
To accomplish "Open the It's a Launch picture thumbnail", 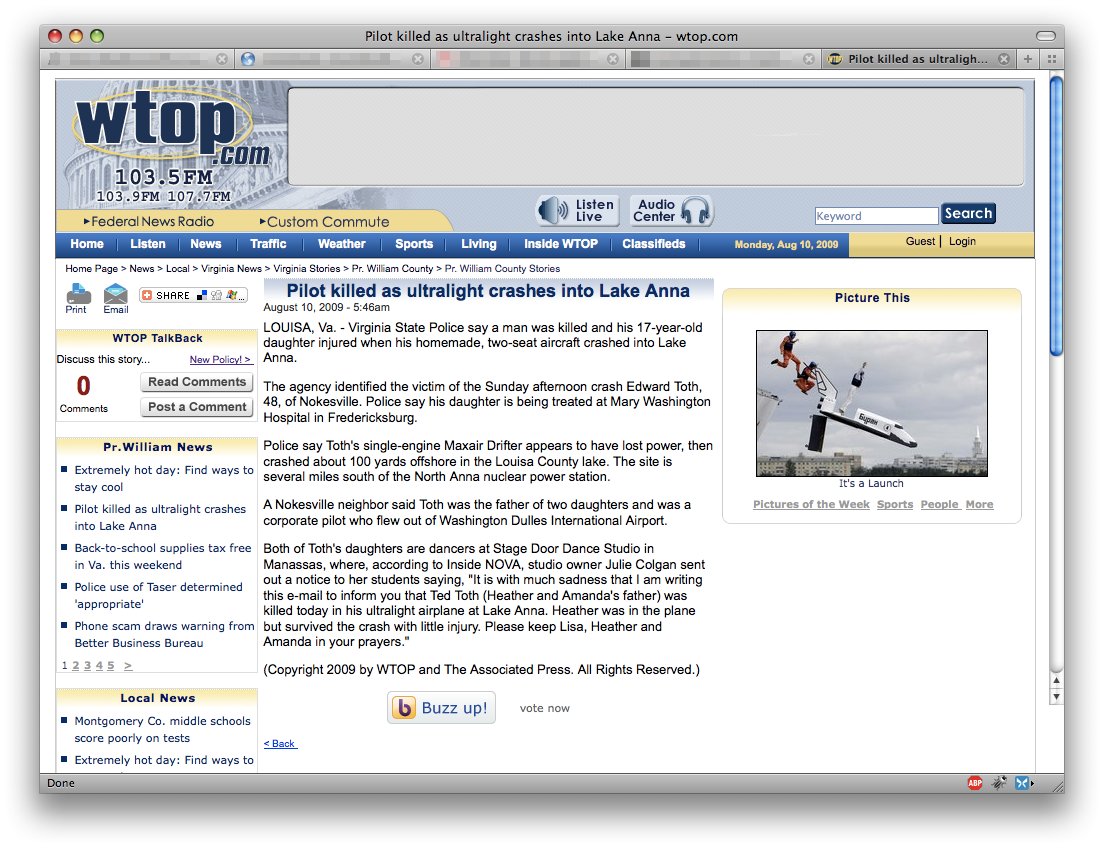I will [x=871, y=403].
